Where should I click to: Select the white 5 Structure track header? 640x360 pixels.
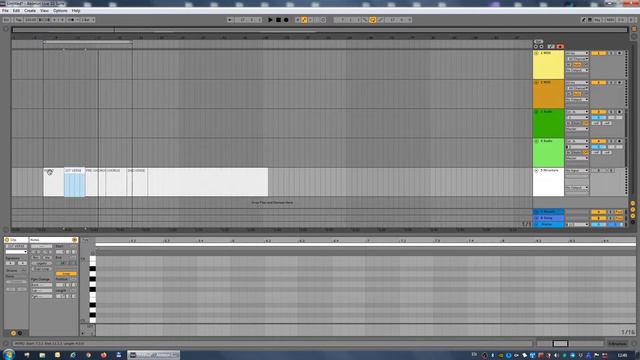point(548,182)
